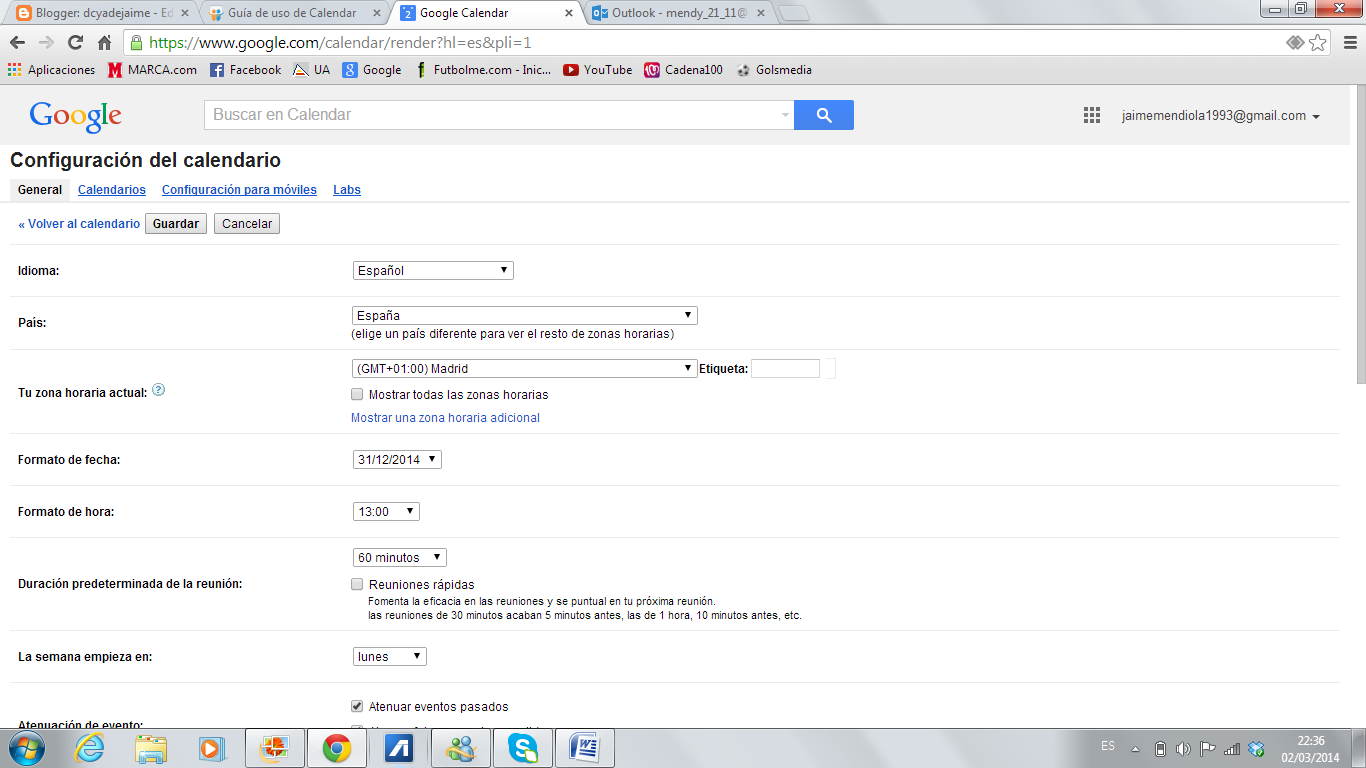Open the week start dropdown showing lunes
This screenshot has height=768, width=1366.
click(390, 656)
